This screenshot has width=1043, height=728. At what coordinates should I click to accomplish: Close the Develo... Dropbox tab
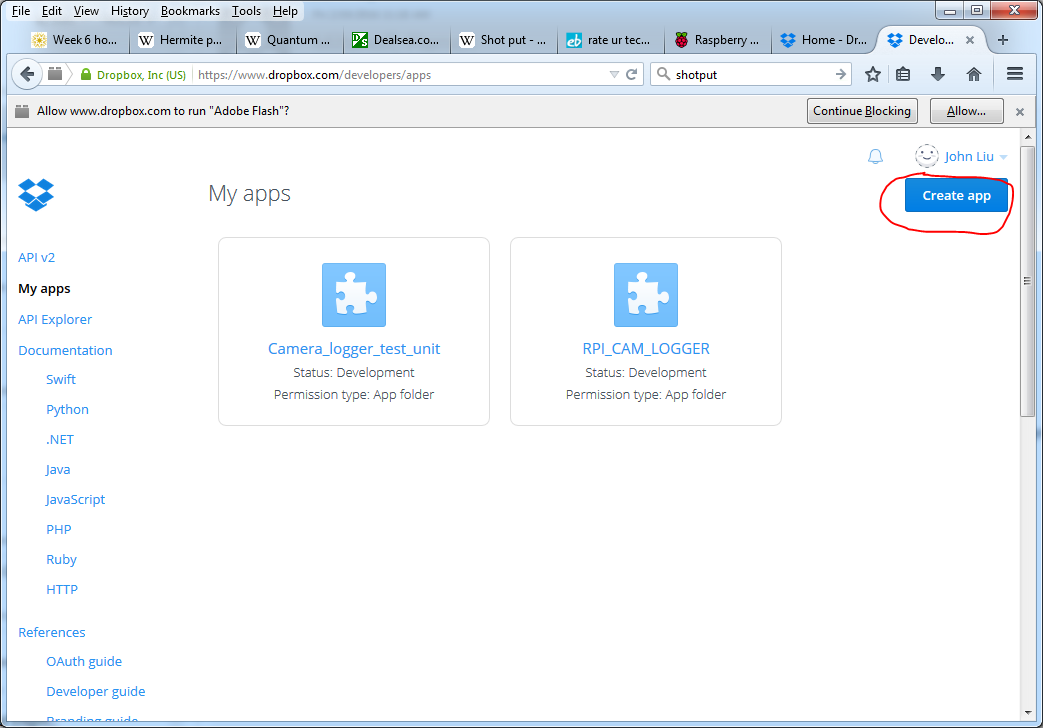point(970,40)
